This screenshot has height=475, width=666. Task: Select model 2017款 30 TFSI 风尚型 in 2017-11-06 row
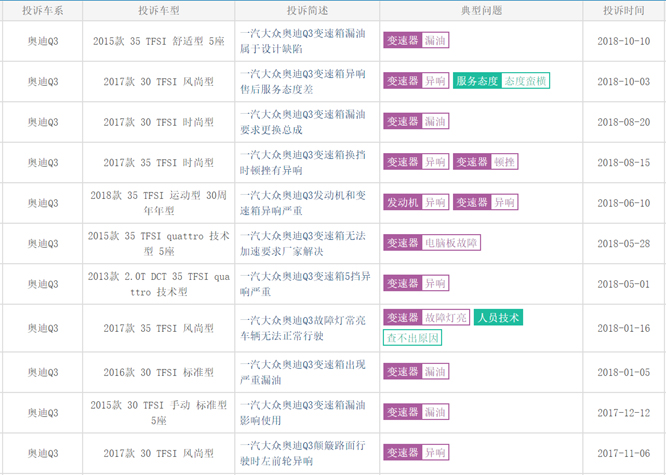(x=158, y=453)
